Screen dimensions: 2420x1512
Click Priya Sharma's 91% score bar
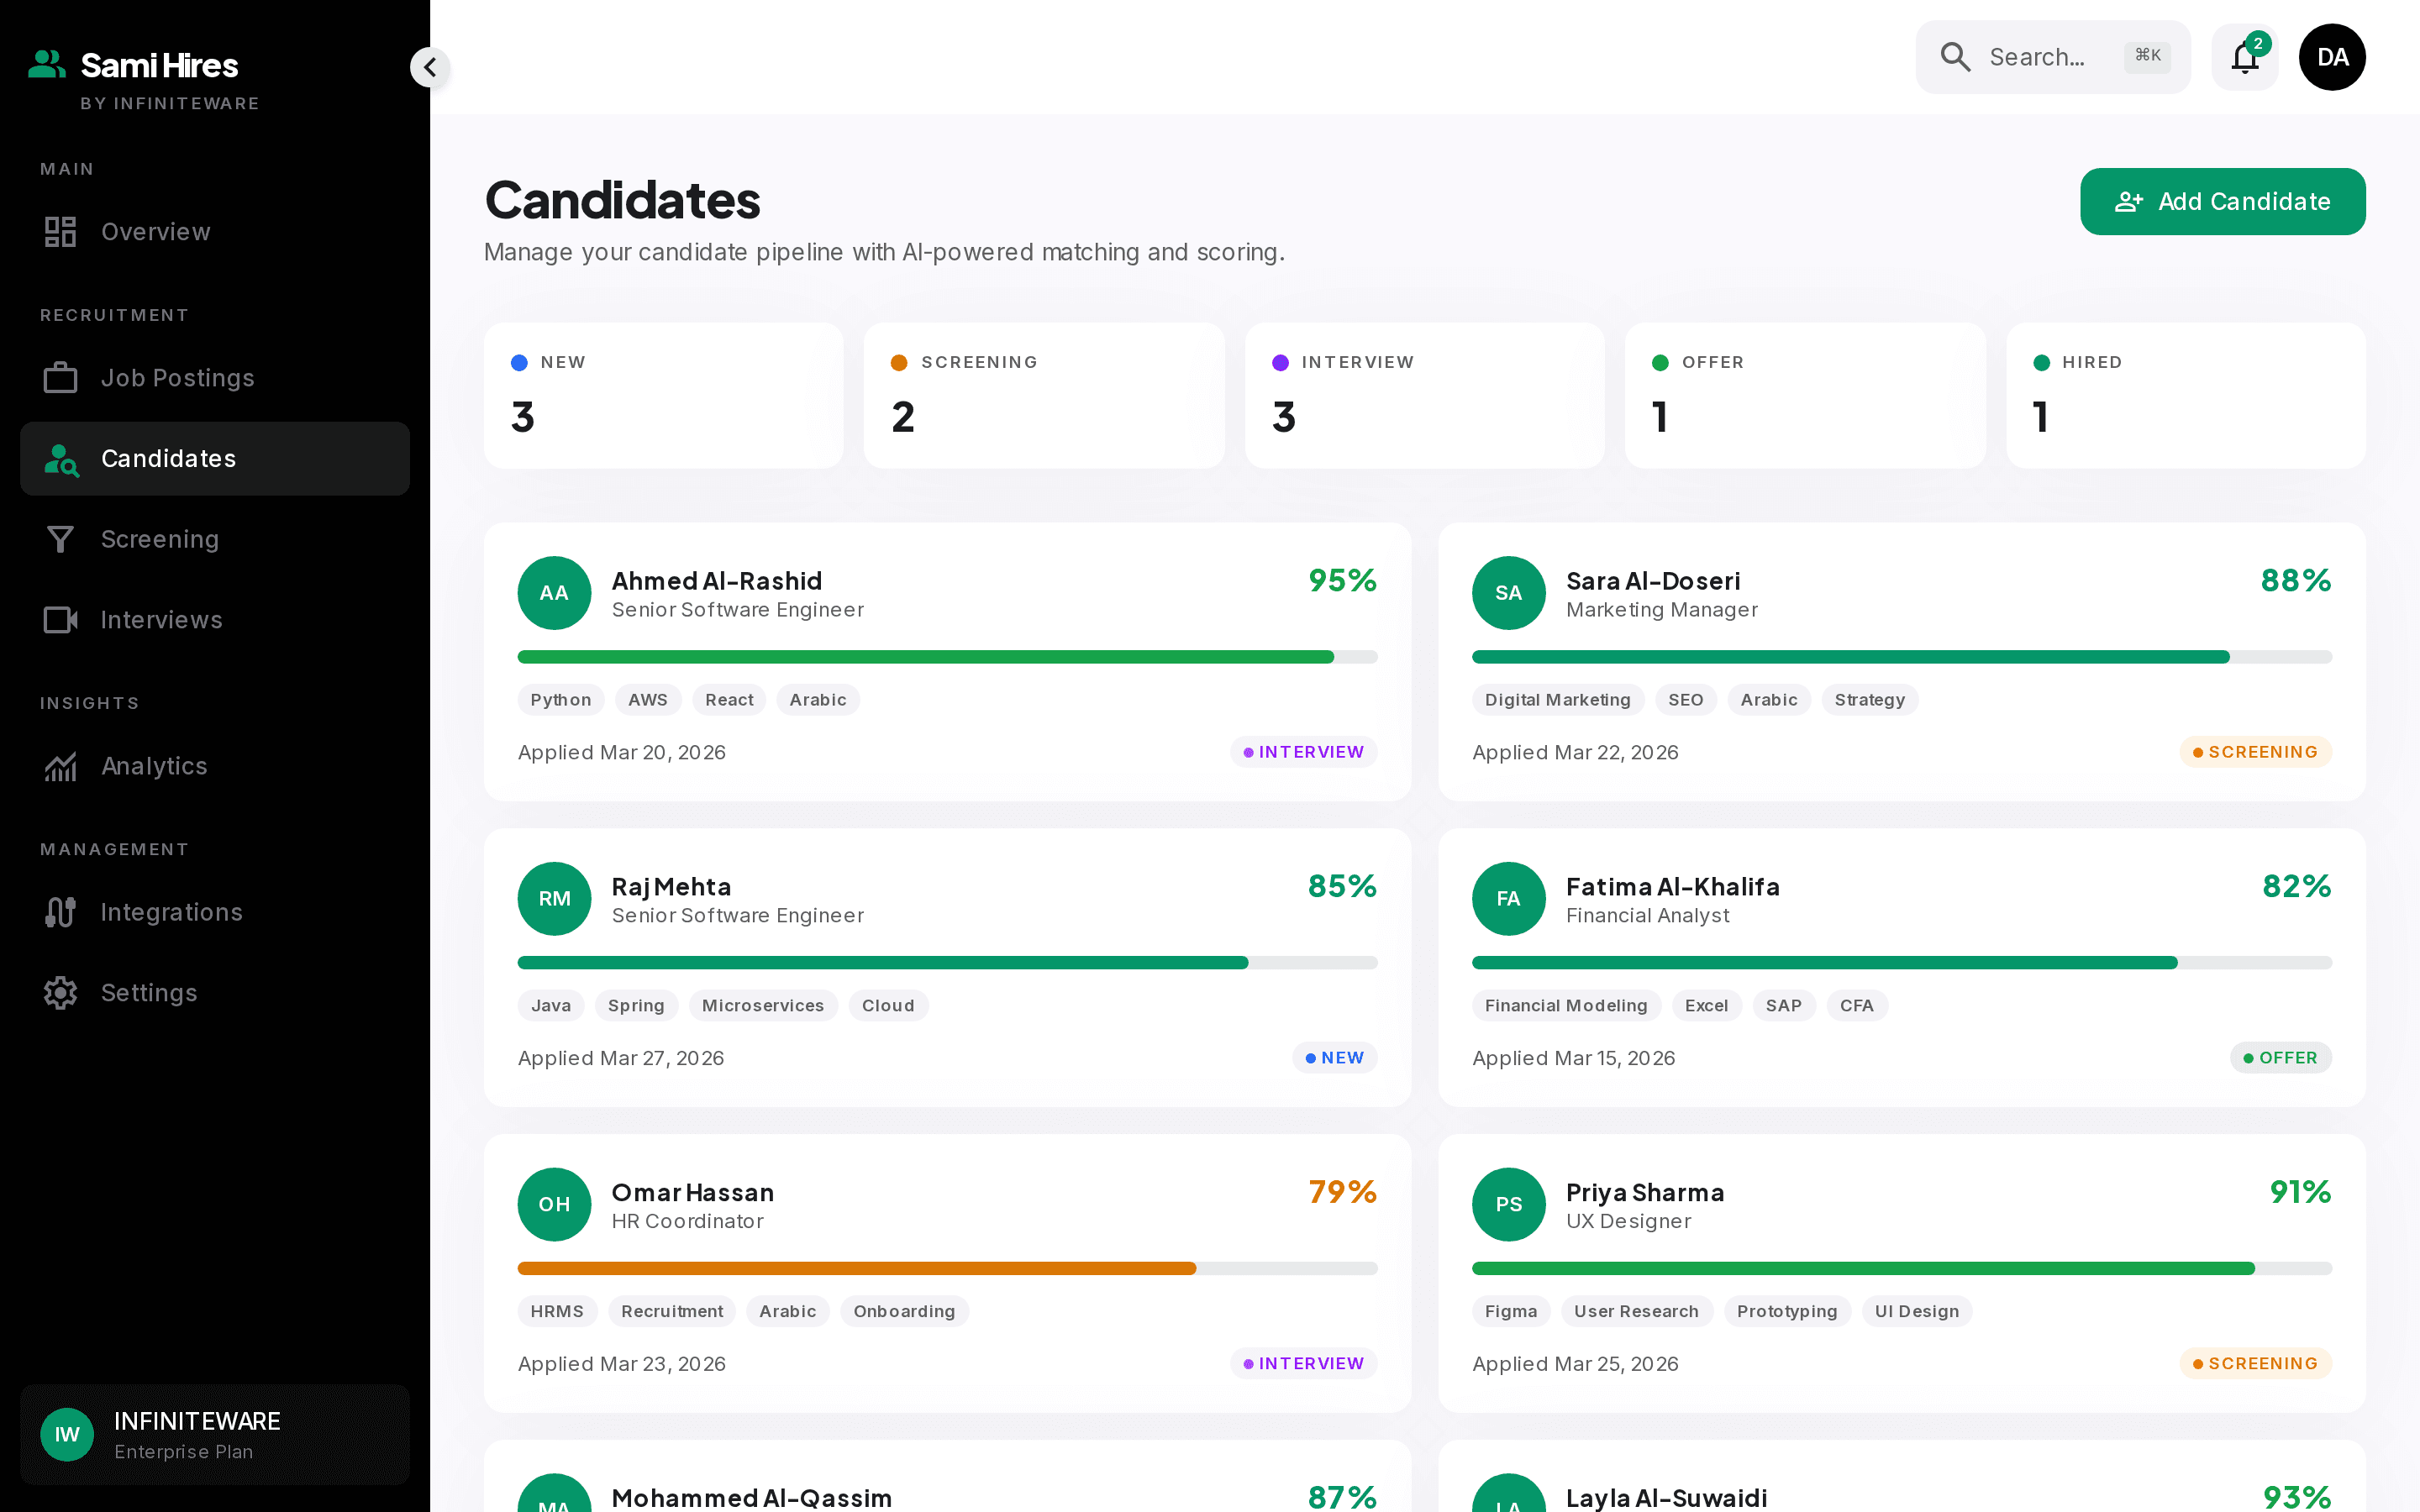coord(1902,1268)
